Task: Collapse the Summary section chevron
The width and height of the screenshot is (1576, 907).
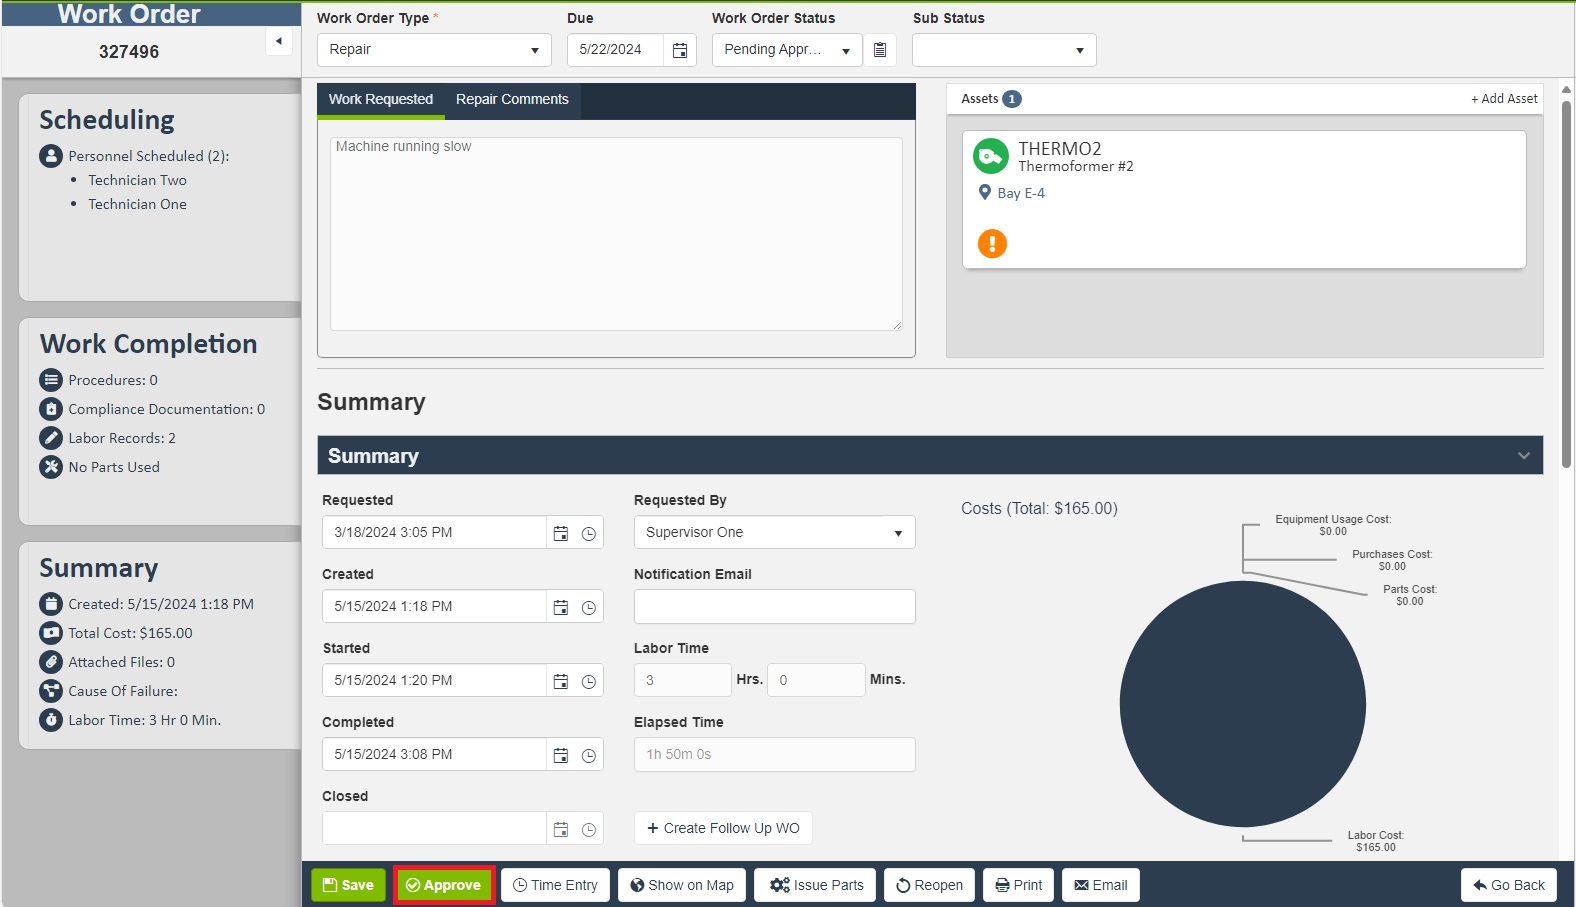Action: (1523, 456)
